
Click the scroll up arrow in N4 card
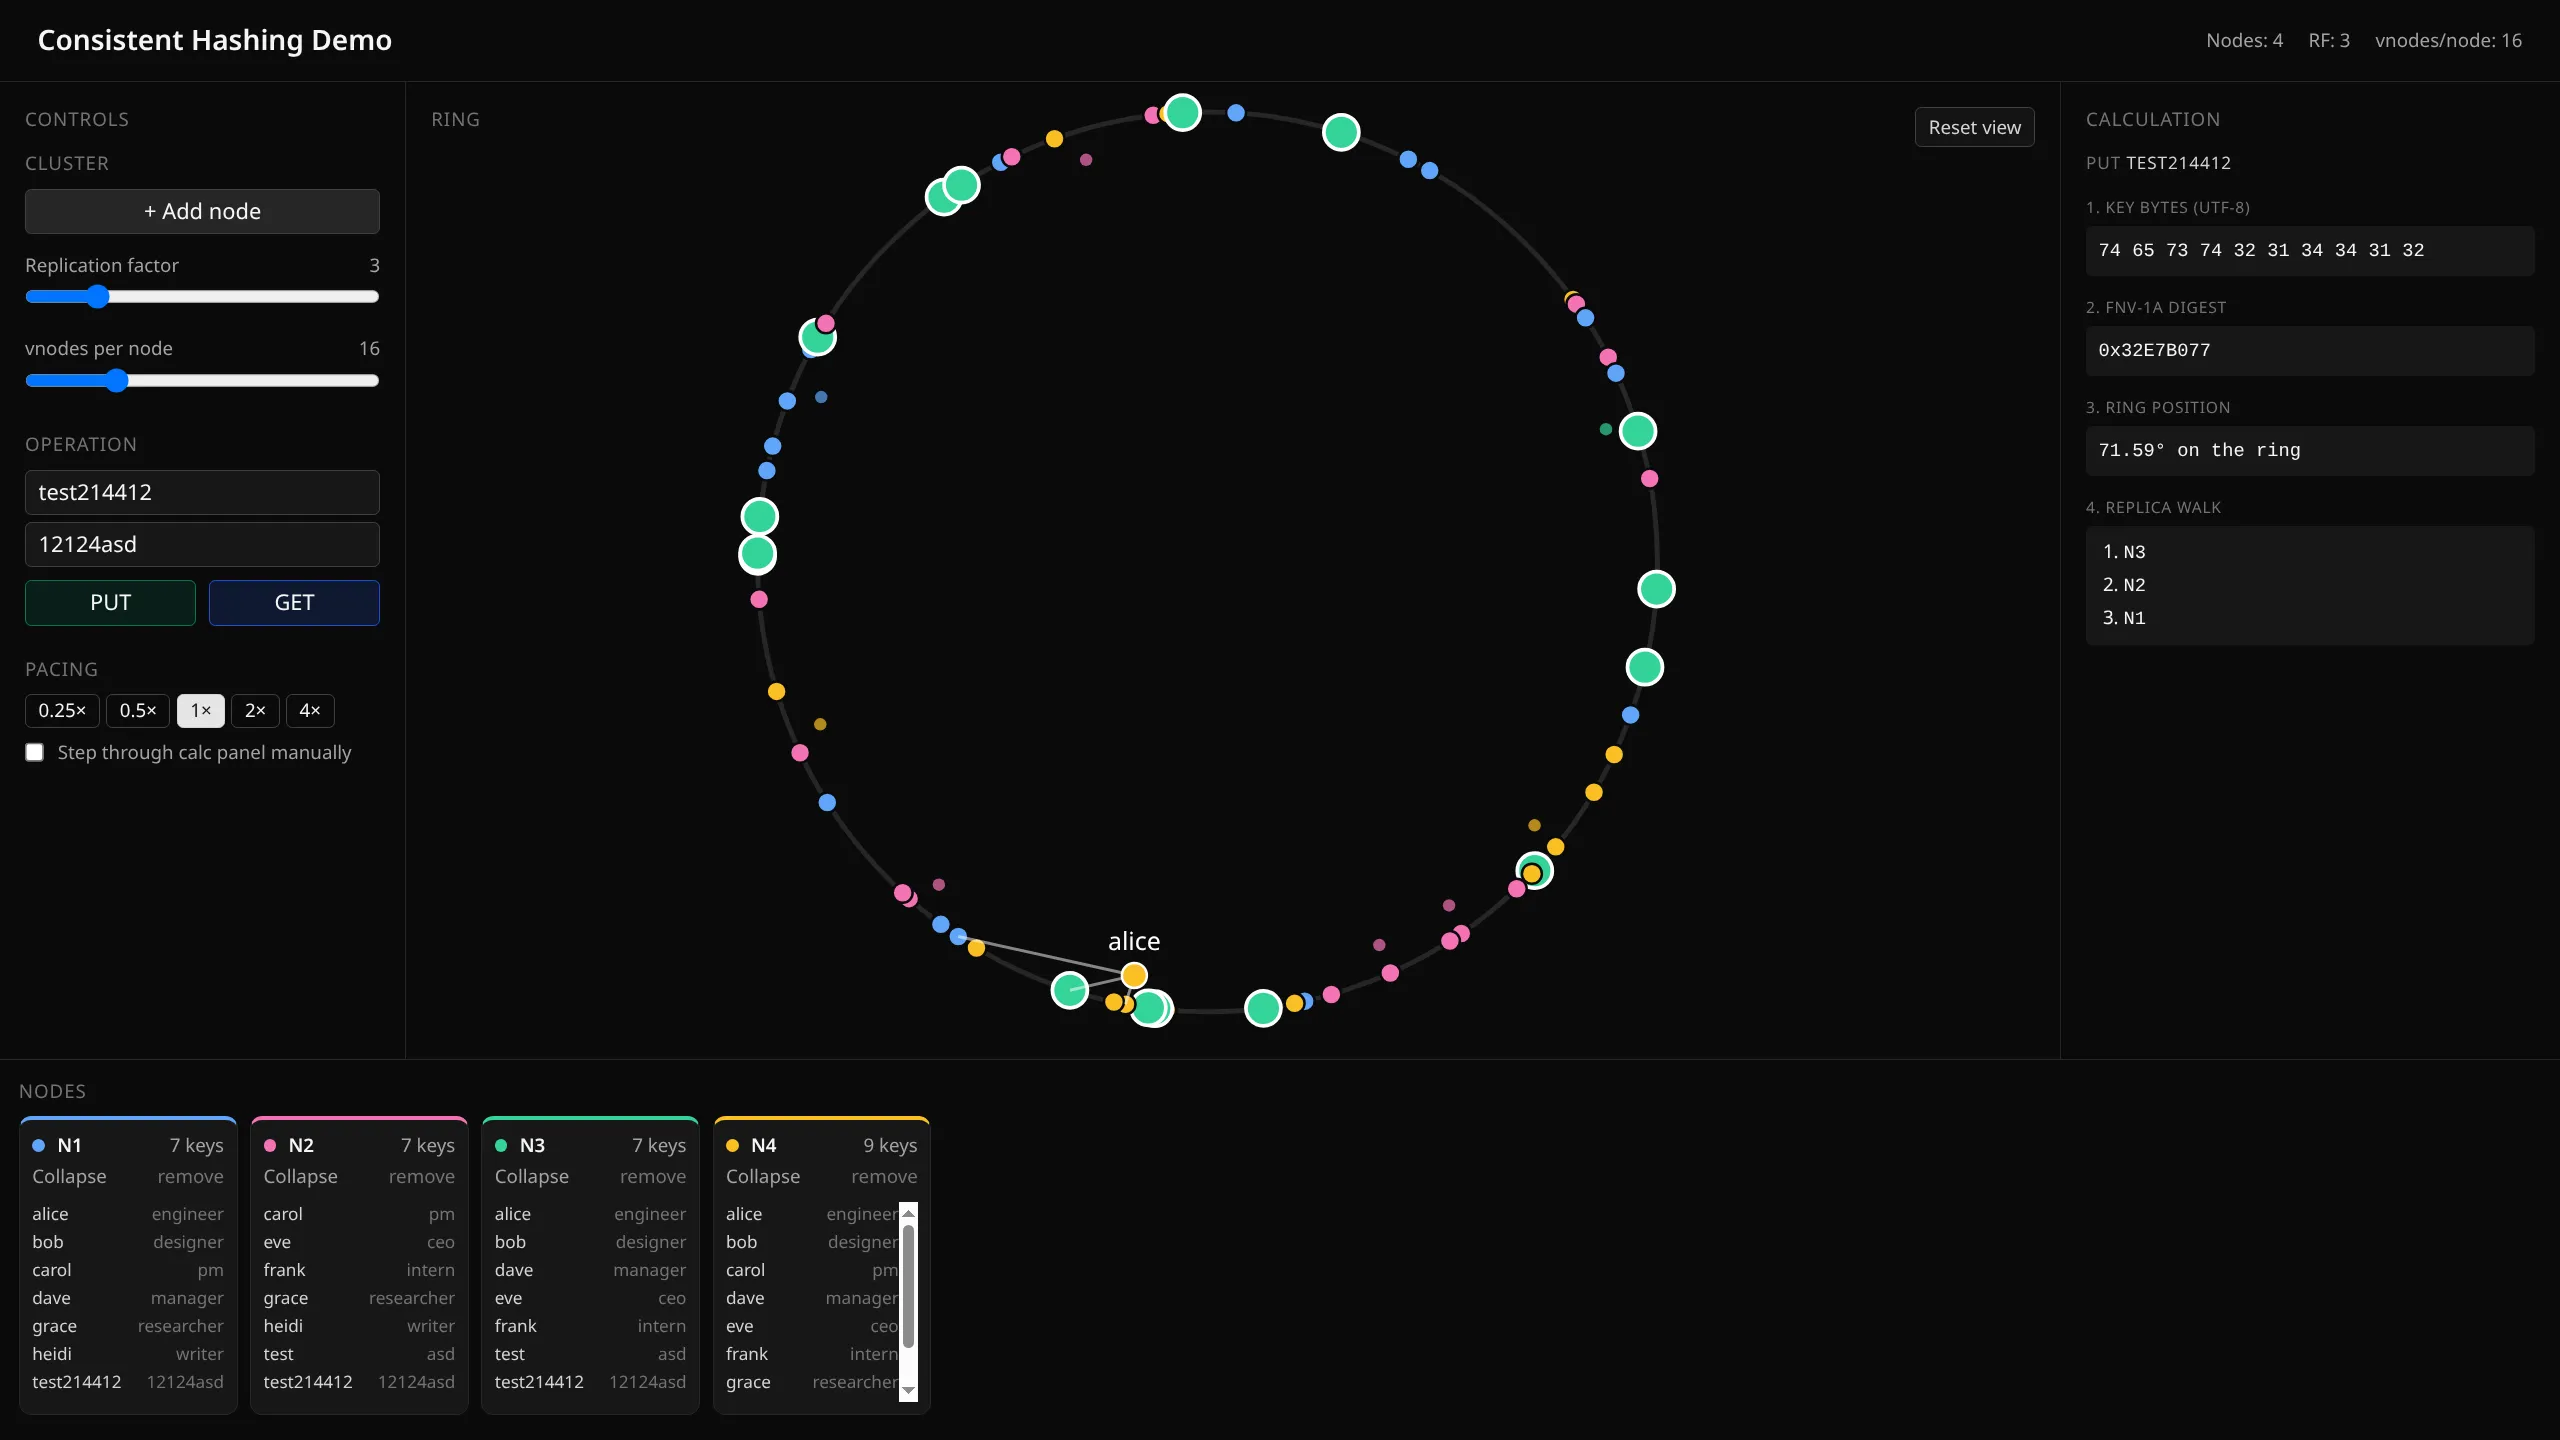click(x=908, y=1213)
